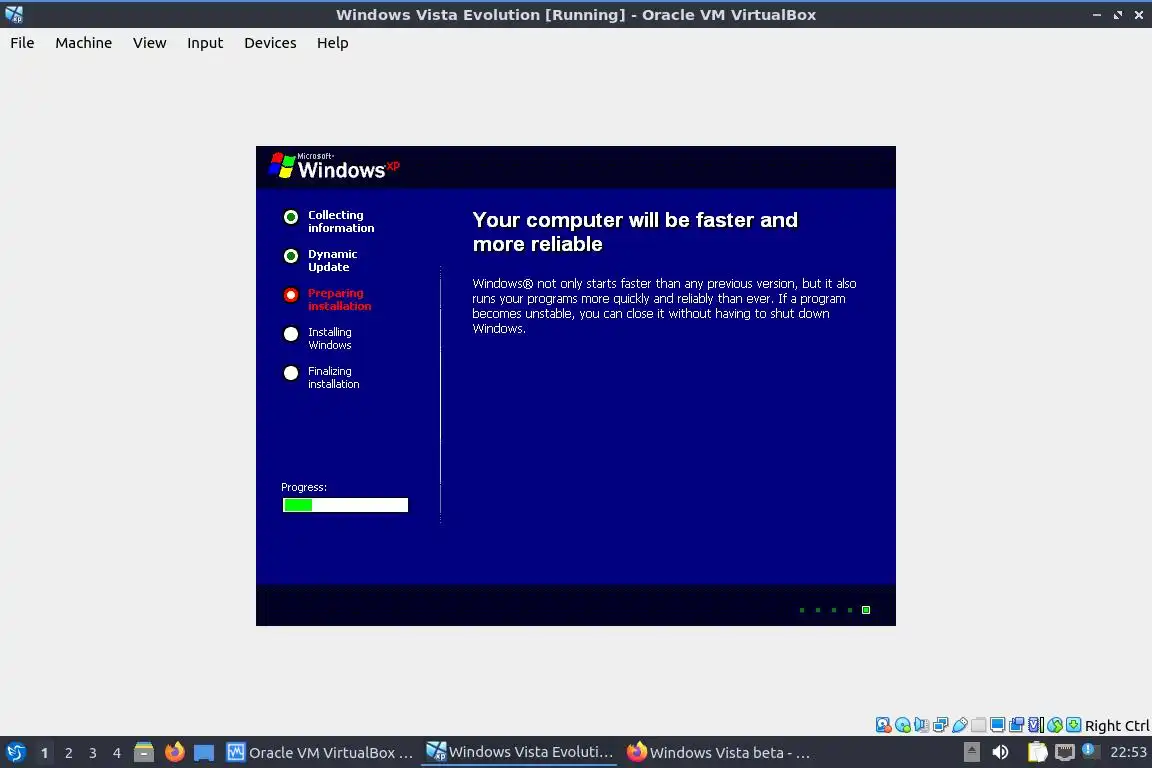Click the 'Your computer will be faster' heading
1152x768 pixels.
tap(635, 232)
